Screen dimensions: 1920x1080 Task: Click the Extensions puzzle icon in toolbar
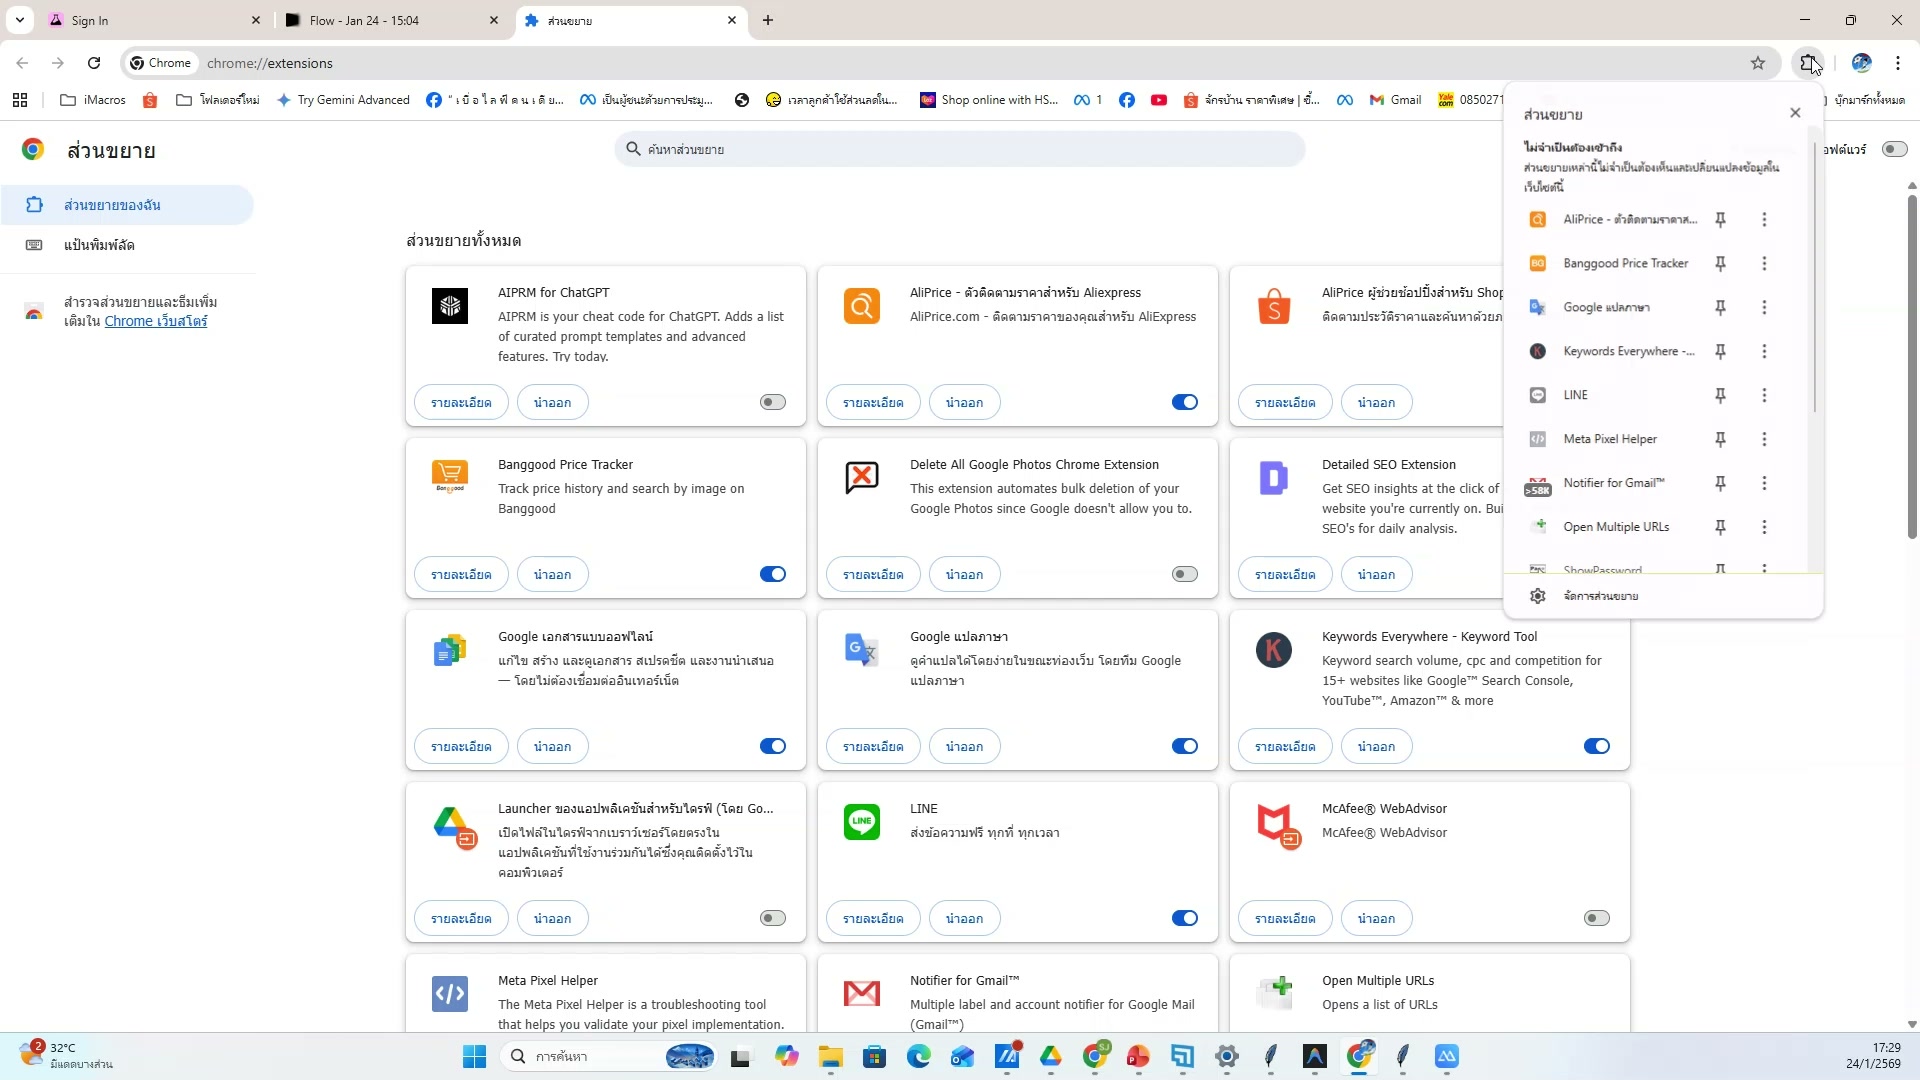pos(1808,63)
